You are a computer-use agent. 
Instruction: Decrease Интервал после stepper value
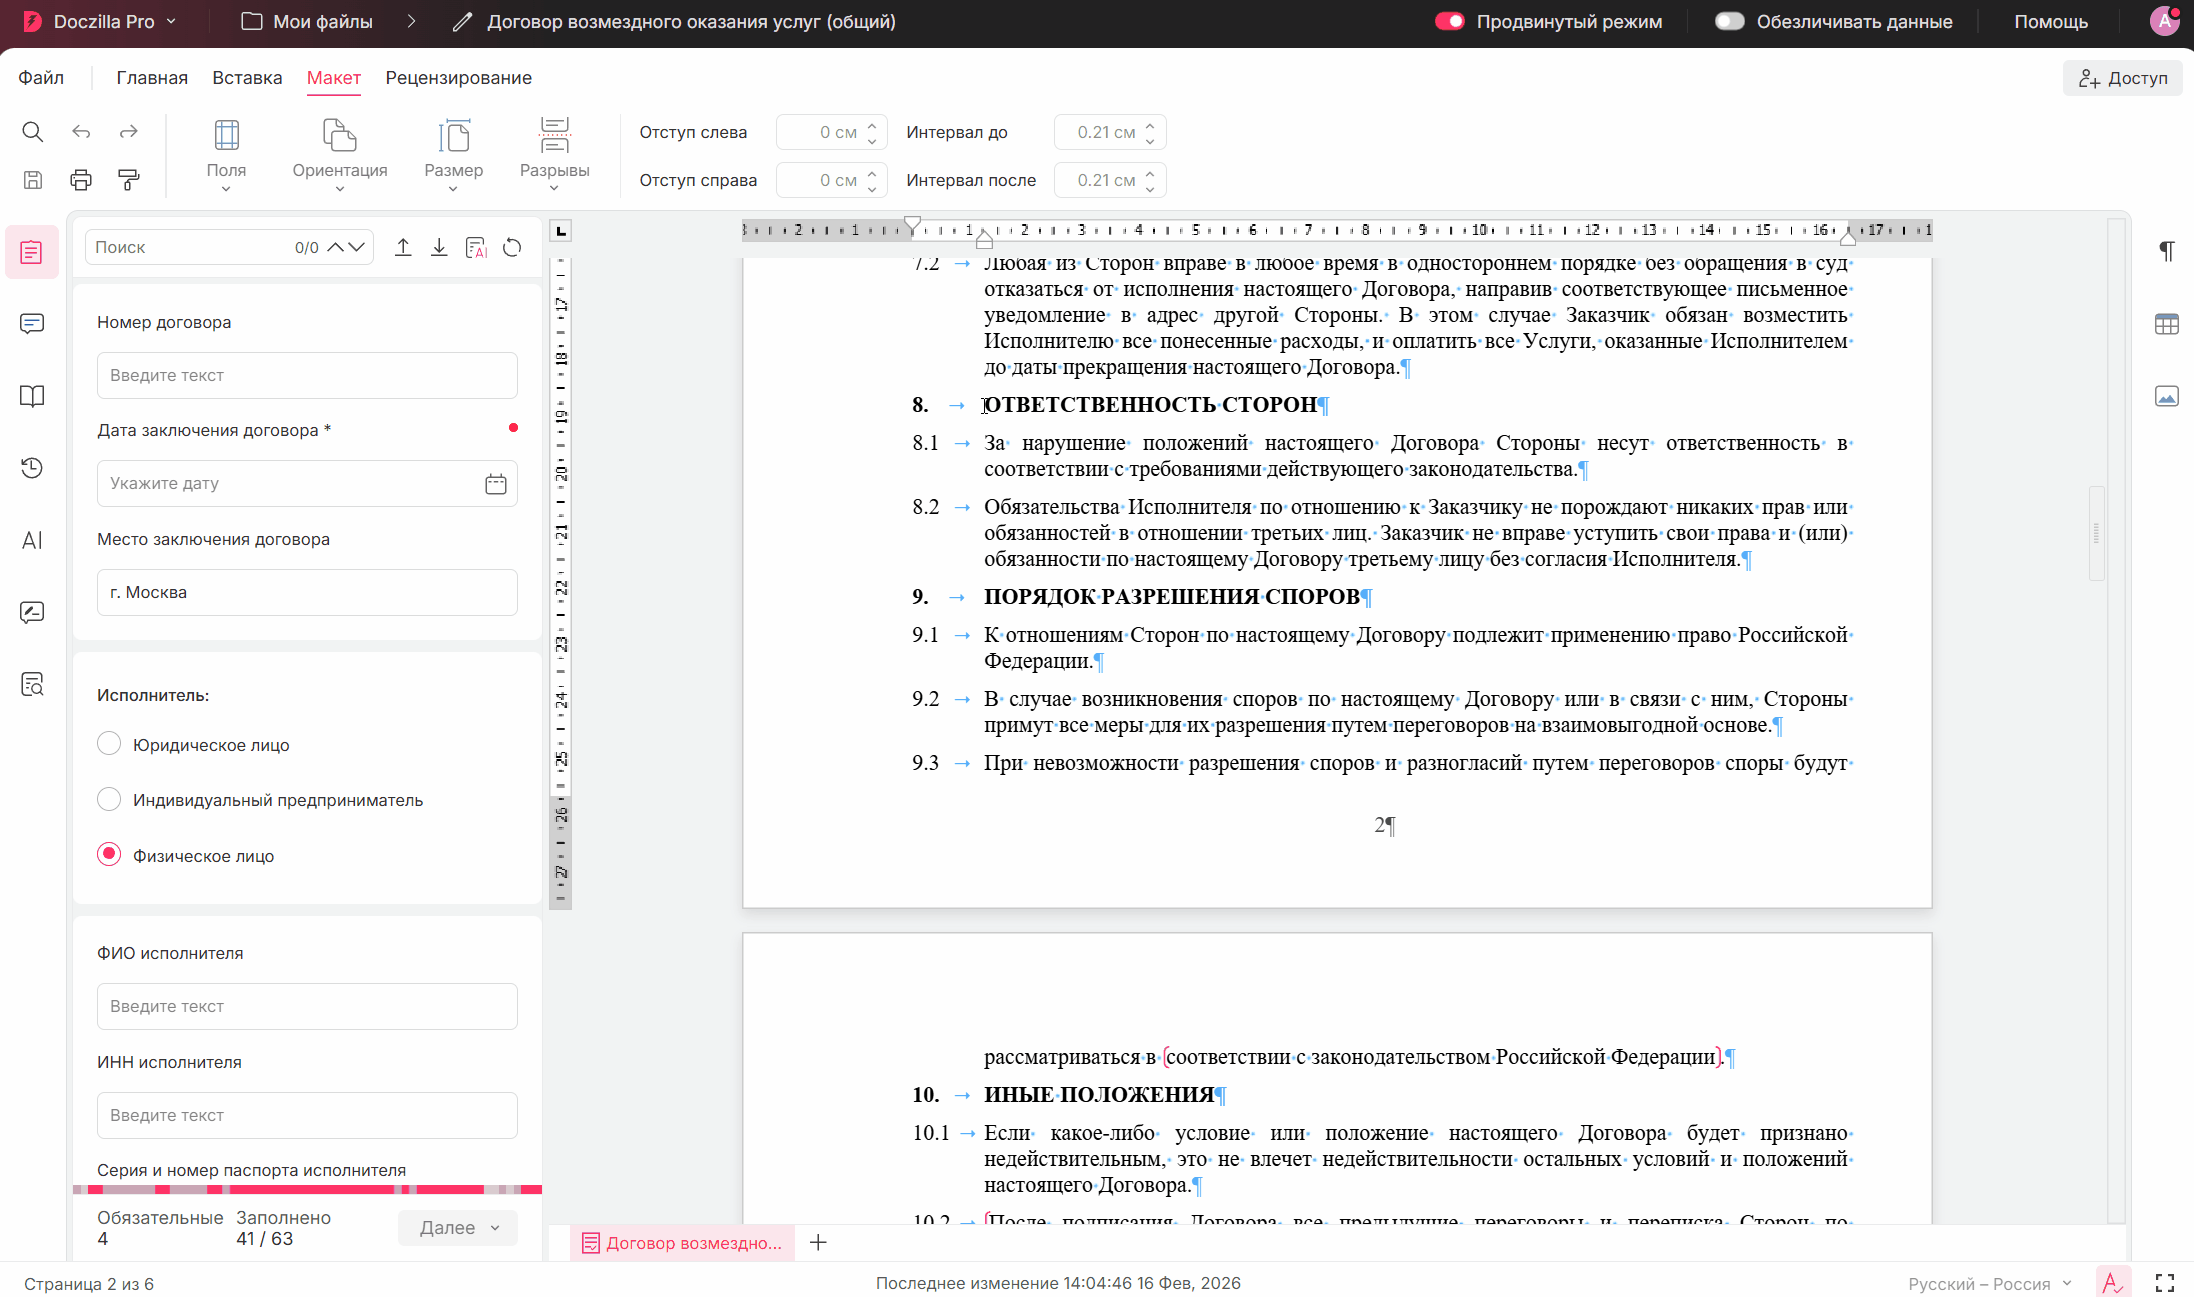click(1150, 188)
